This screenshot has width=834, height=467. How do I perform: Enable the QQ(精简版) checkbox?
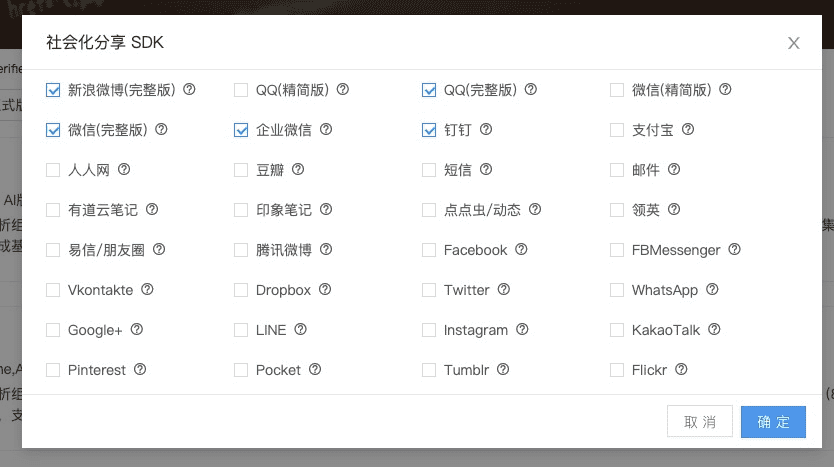(241, 90)
